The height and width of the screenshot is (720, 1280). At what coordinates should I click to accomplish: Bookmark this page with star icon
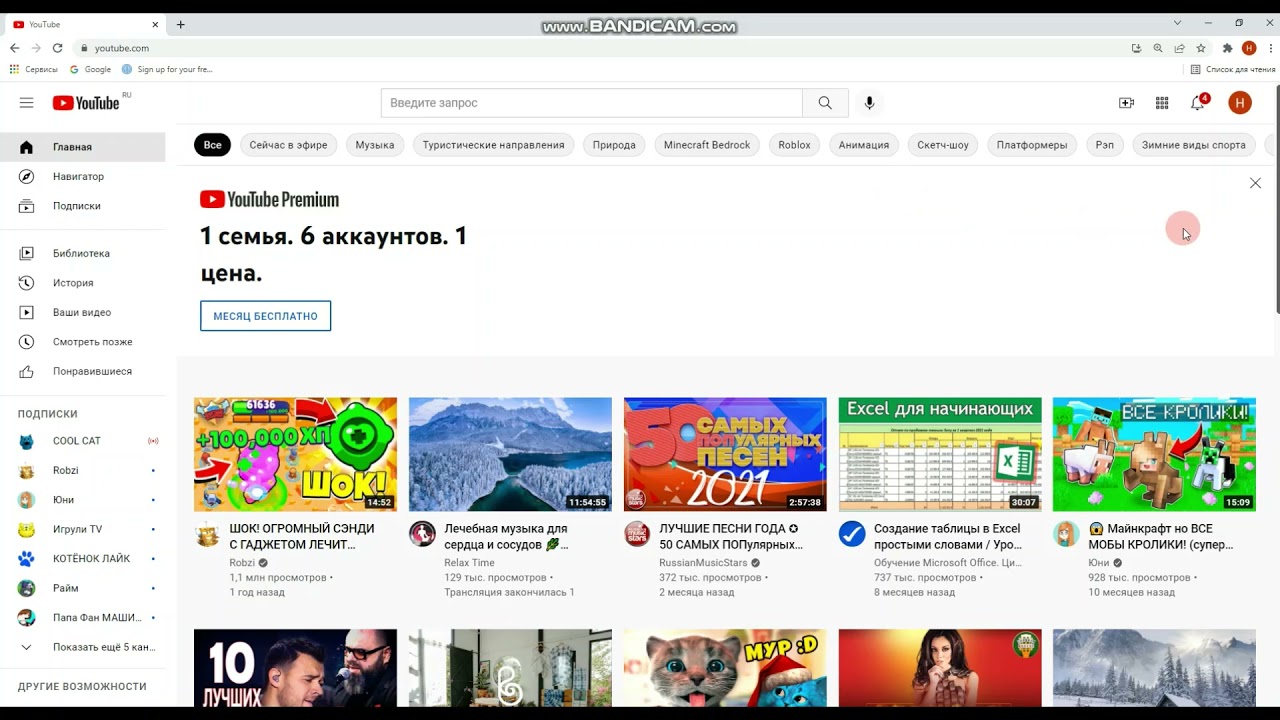click(1201, 48)
